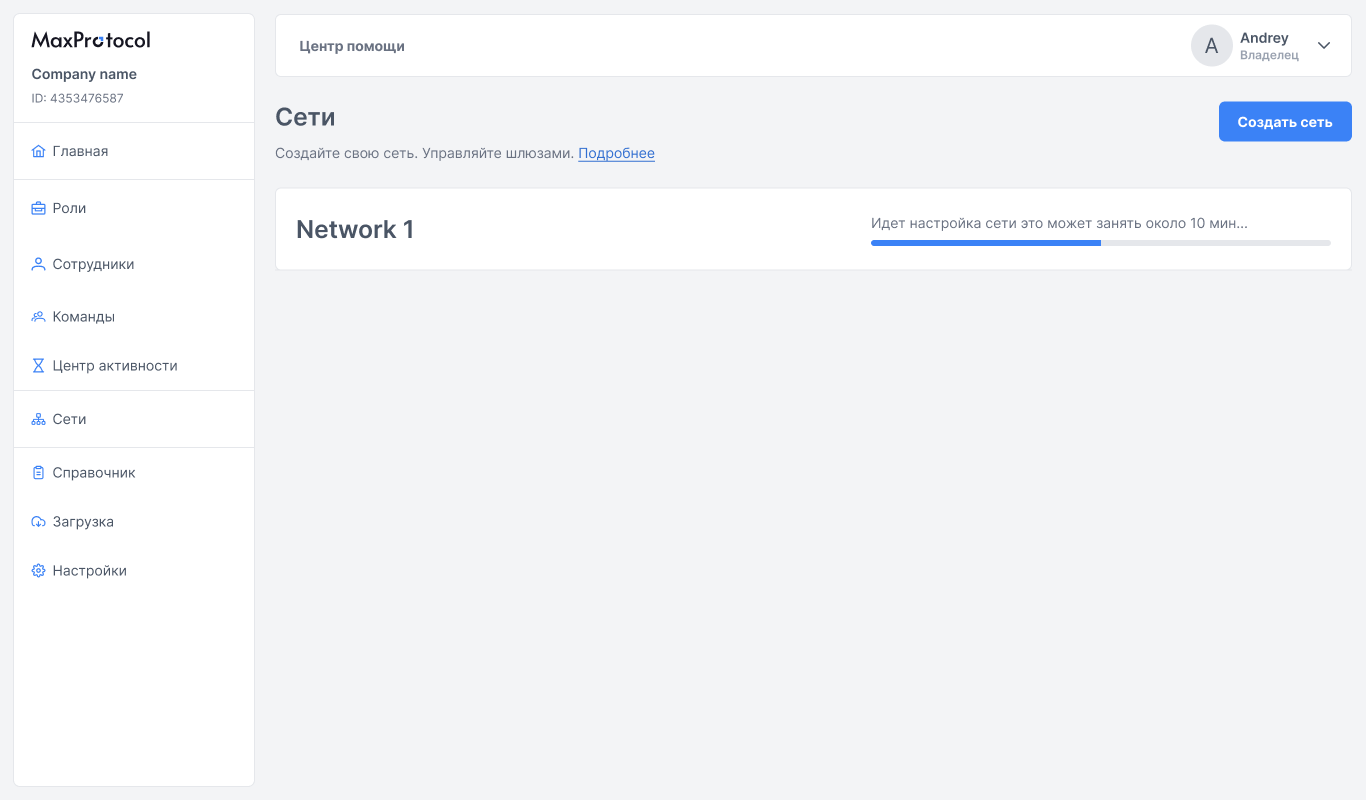Screen dimensions: 1366x800
Task: Click the network setup progress bar
Action: (1101, 243)
